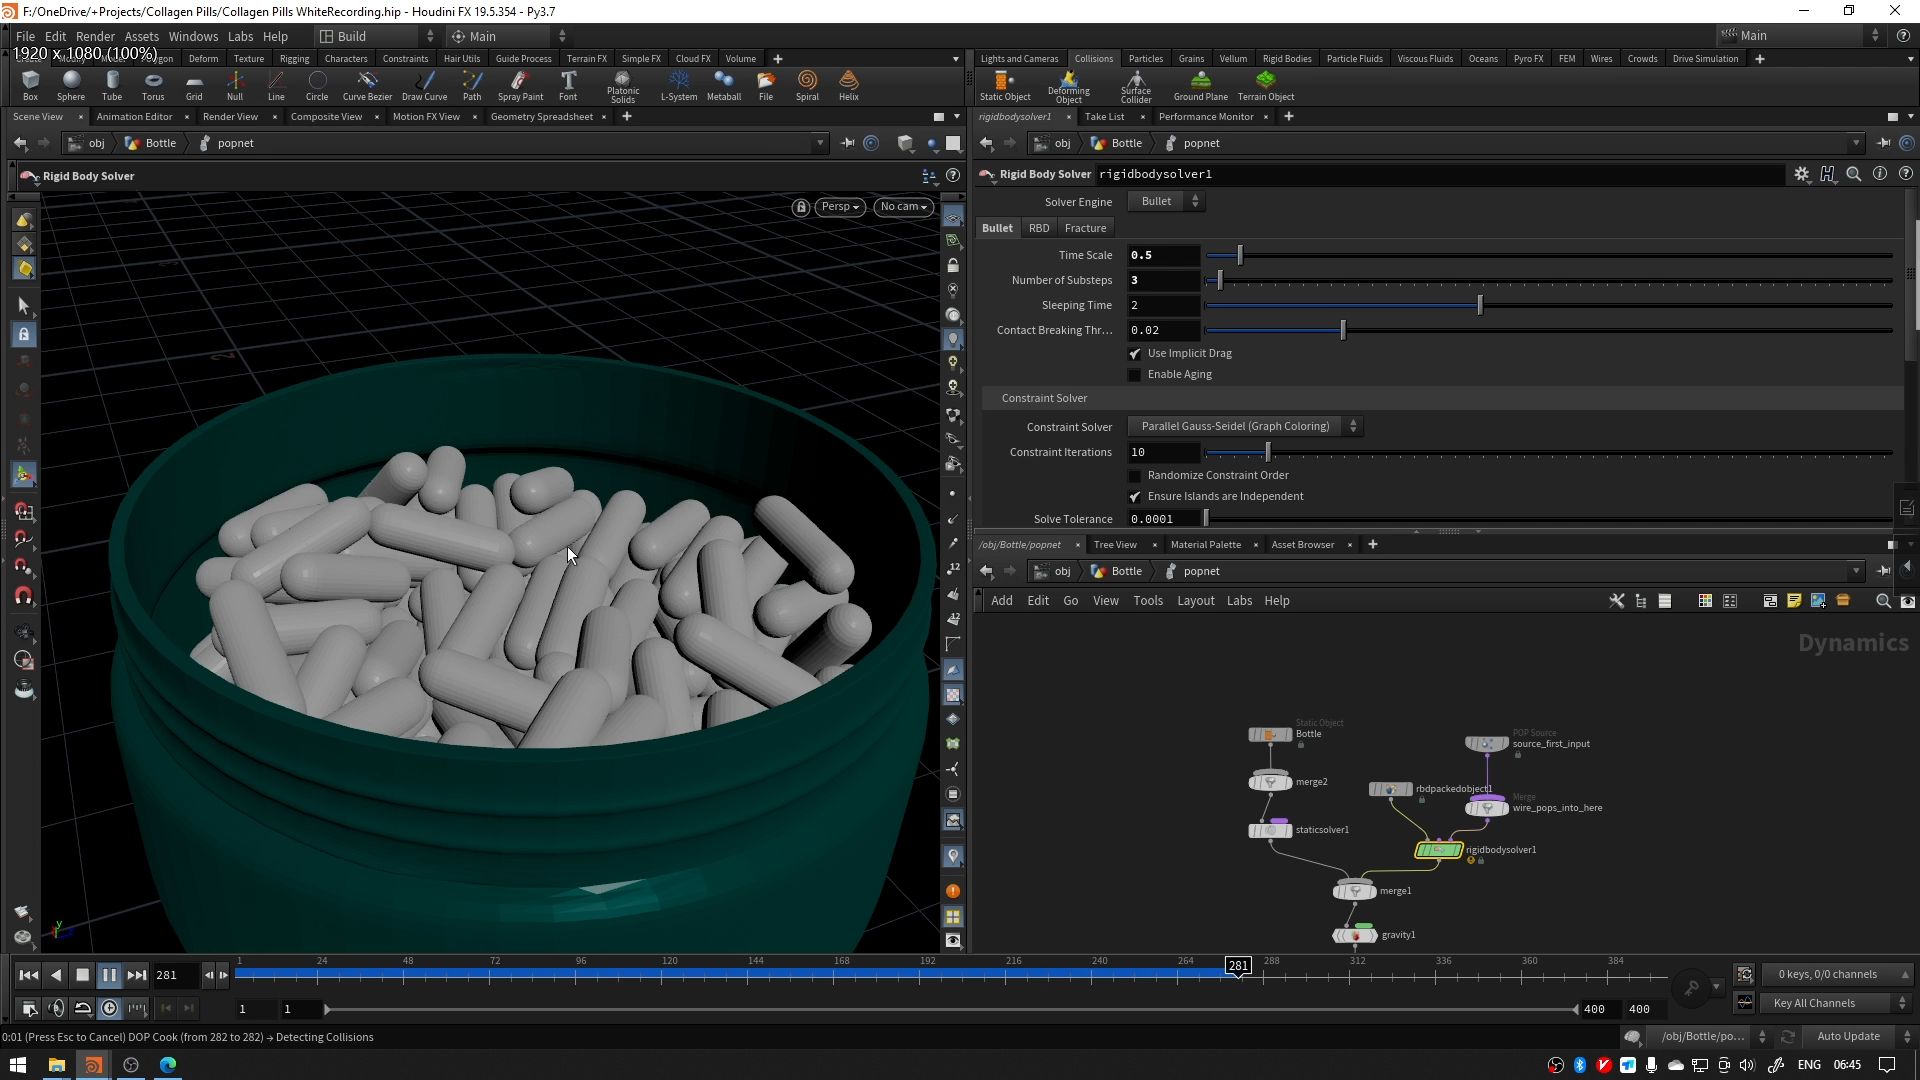Pause playback in the timeline
1920x1080 pixels.
click(110, 975)
